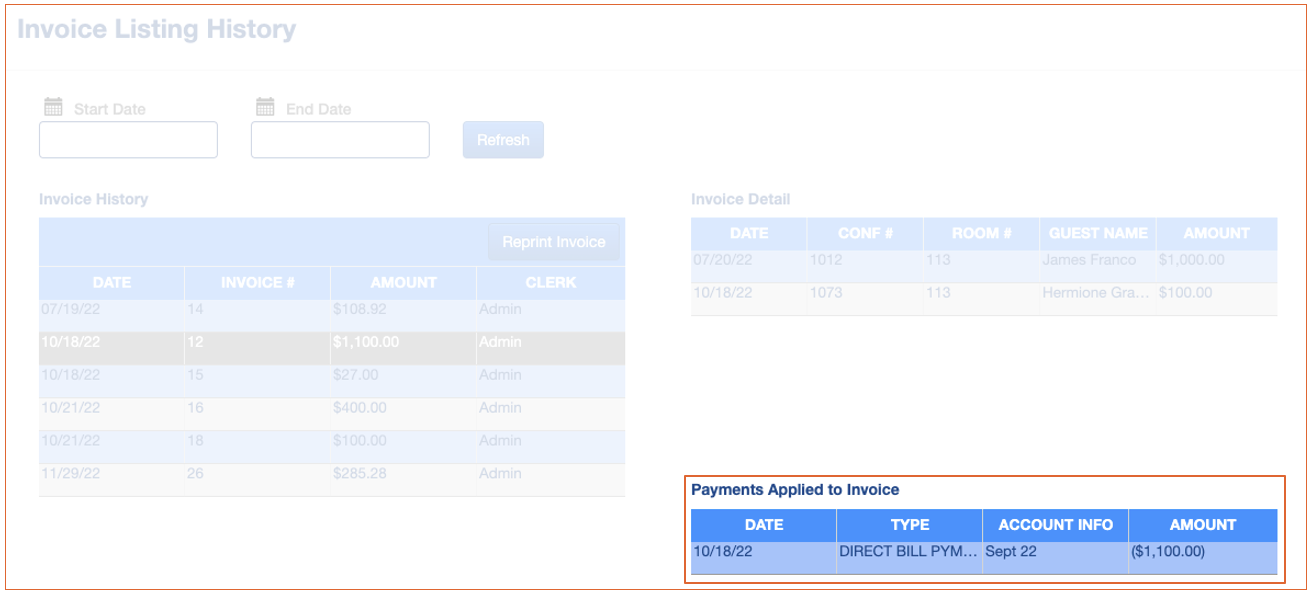Choose the $400.00 invoice row

[332, 408]
